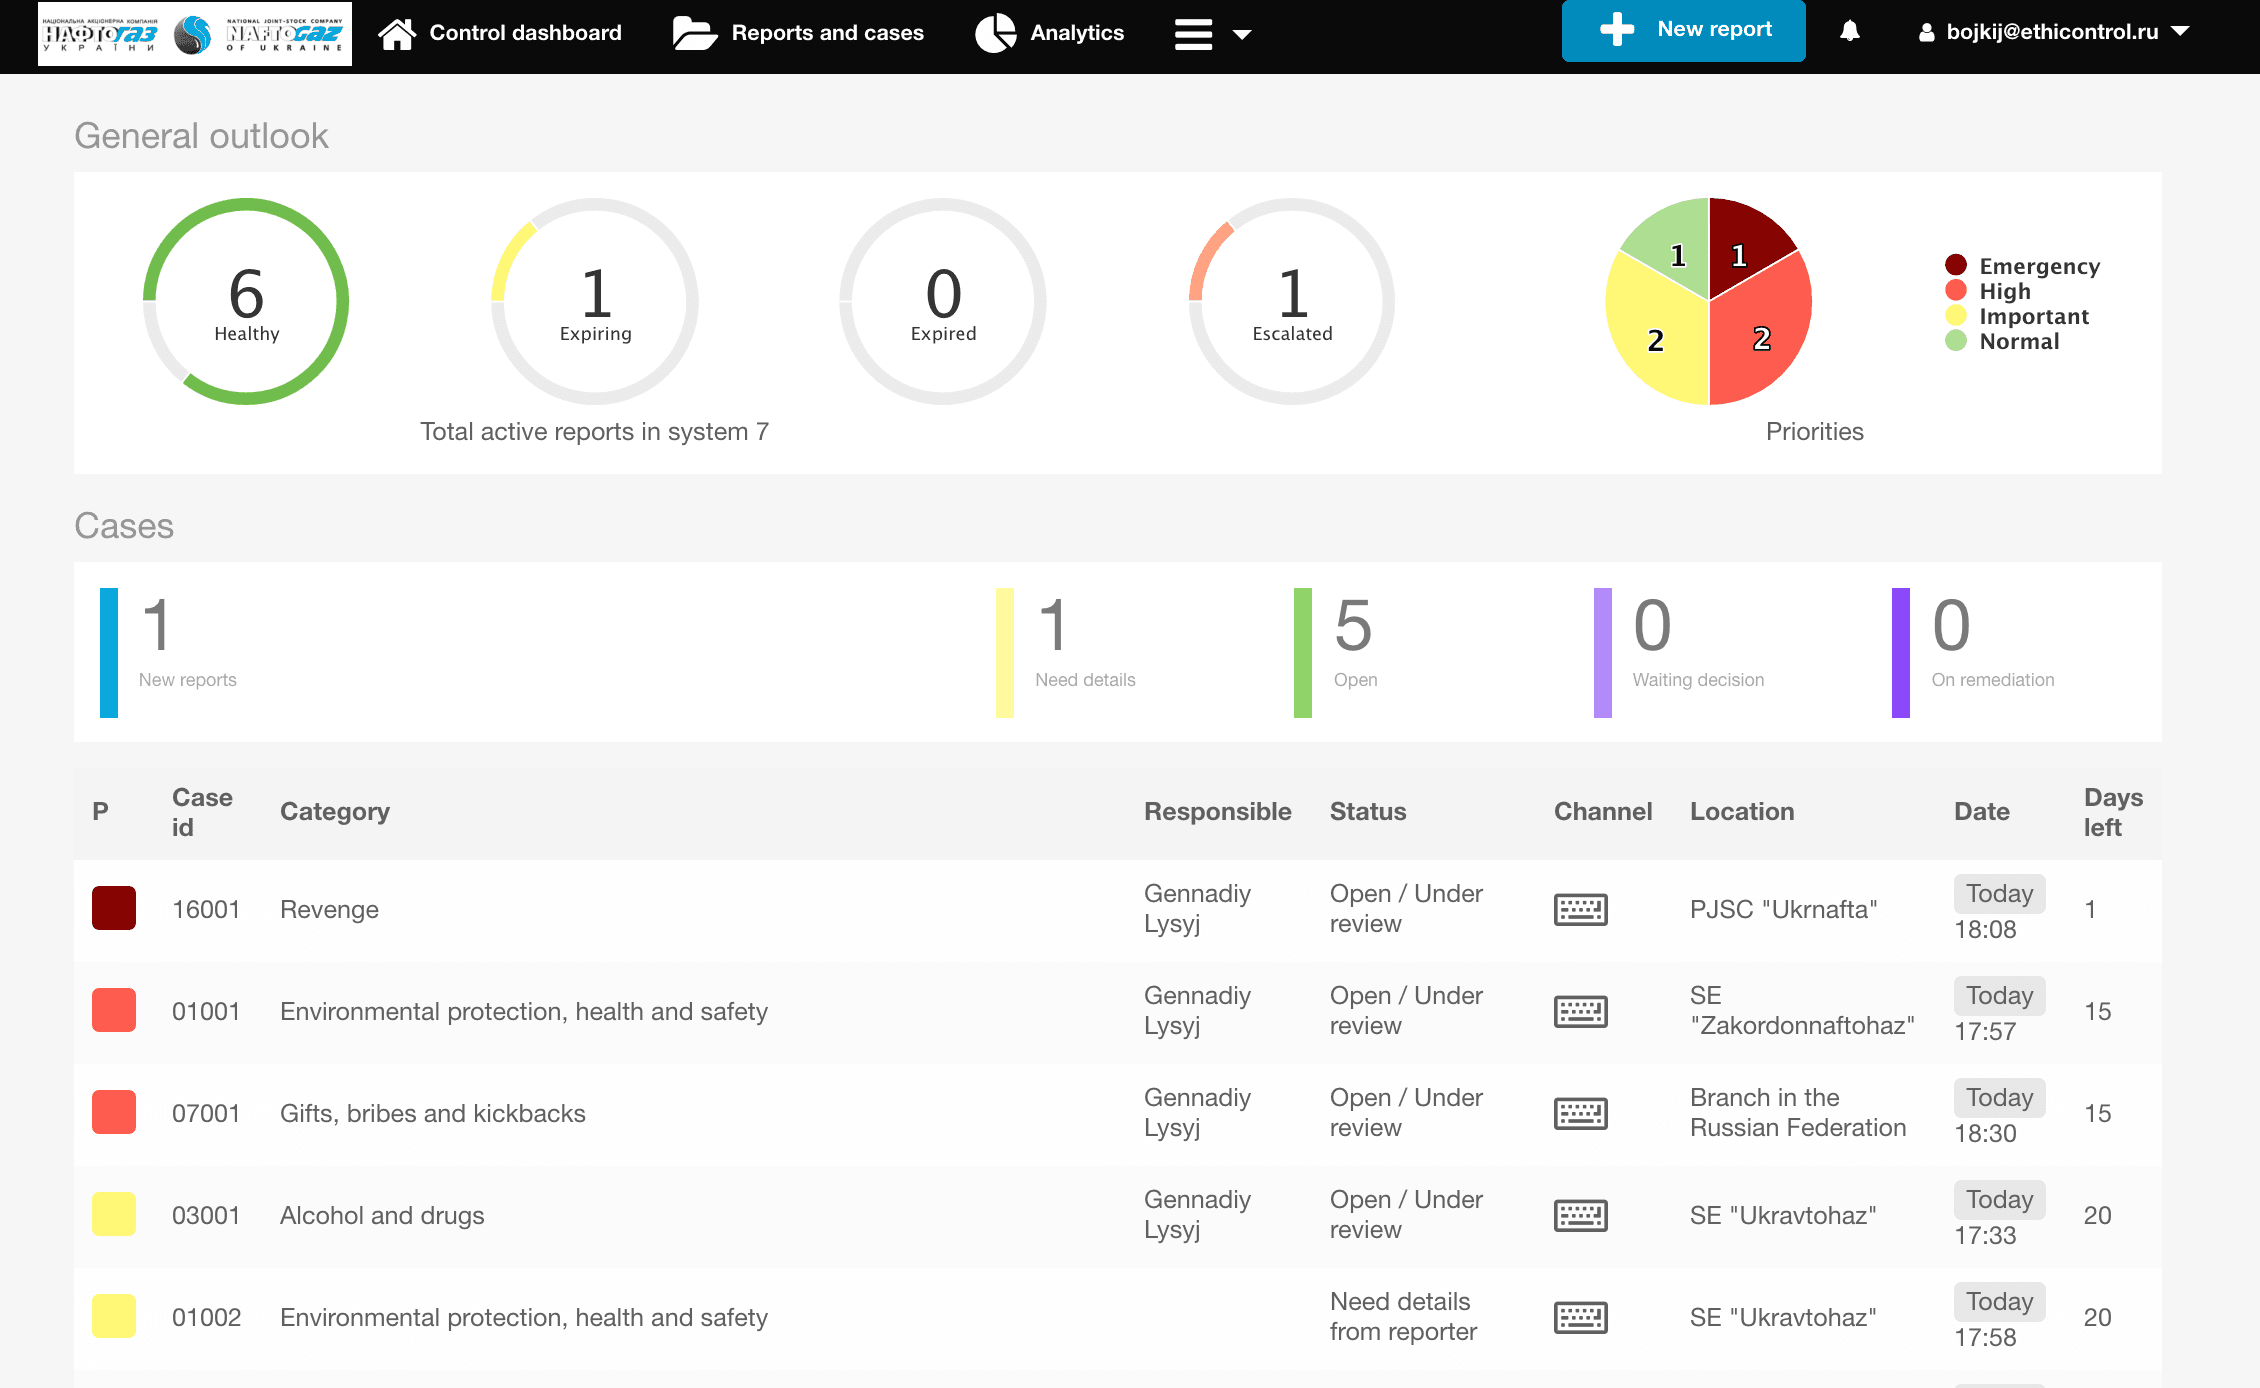Toggle the Normal priority legend entry
This screenshot has height=1388, width=2260.
2018,341
